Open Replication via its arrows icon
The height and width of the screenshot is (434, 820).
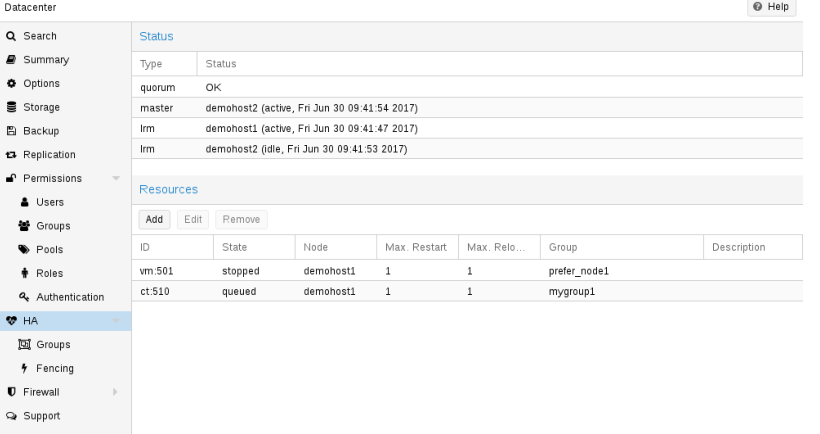tap(11, 155)
